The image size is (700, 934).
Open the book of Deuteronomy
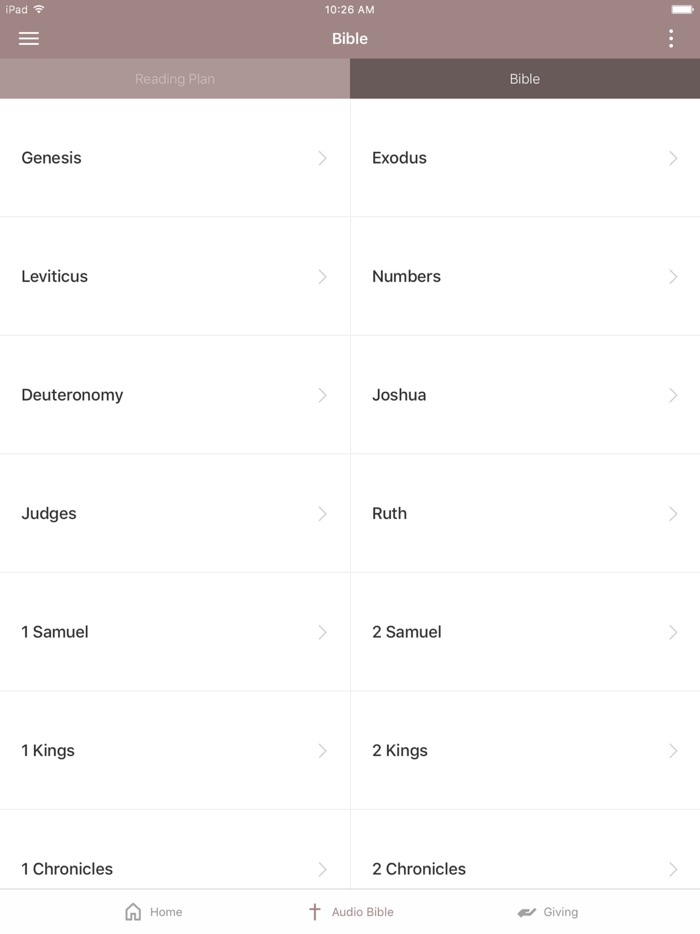point(72,395)
